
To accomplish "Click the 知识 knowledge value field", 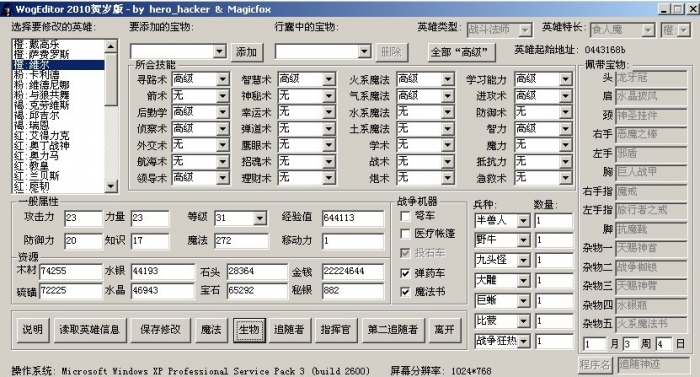I will coord(150,241).
